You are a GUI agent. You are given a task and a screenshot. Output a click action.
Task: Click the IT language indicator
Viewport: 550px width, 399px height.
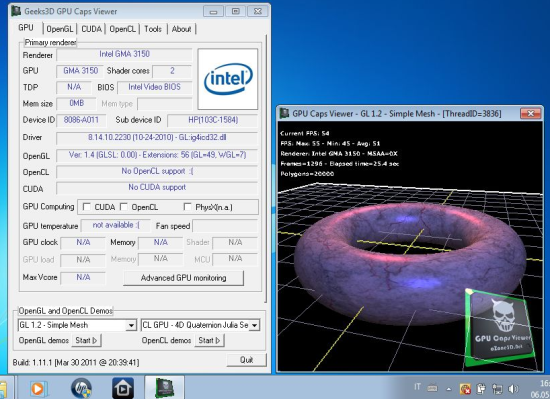coord(417,387)
